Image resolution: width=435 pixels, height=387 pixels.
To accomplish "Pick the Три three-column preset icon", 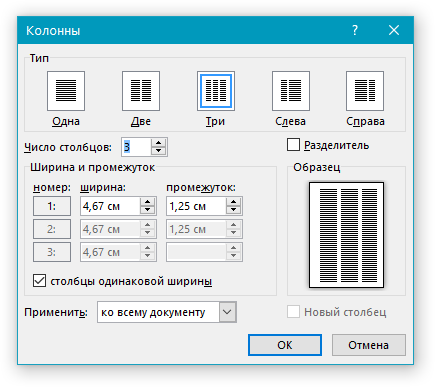I will 216,91.
